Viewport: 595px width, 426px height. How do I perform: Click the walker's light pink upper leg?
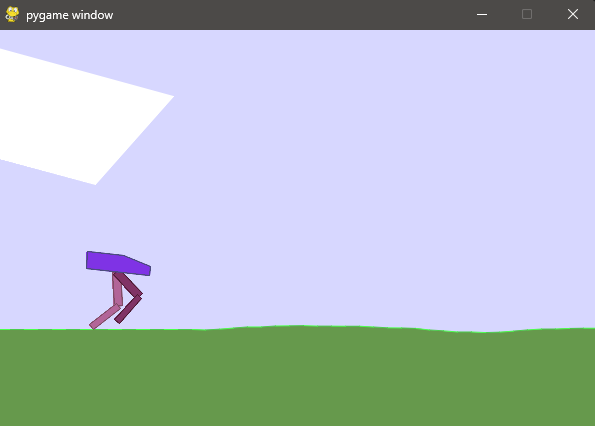117,289
